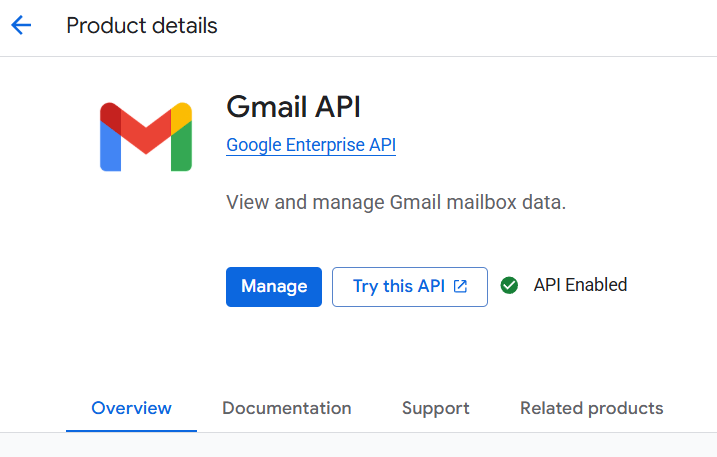Image resolution: width=717 pixels, height=457 pixels.
Task: Switch to the Documentation tab
Action: tap(286, 408)
